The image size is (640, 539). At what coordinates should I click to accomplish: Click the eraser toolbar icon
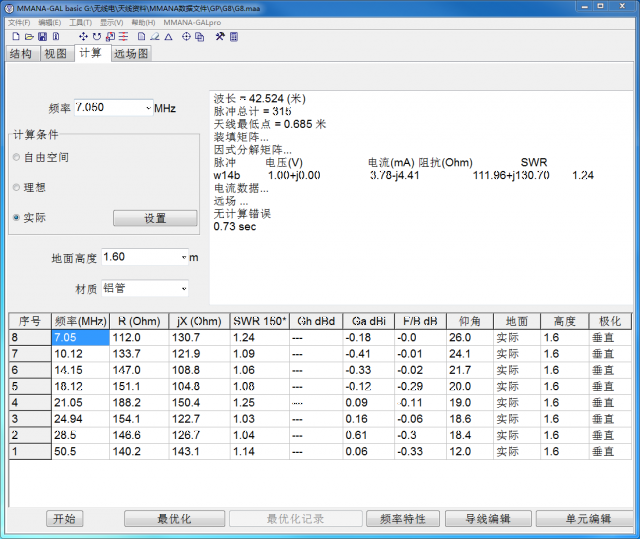point(155,37)
